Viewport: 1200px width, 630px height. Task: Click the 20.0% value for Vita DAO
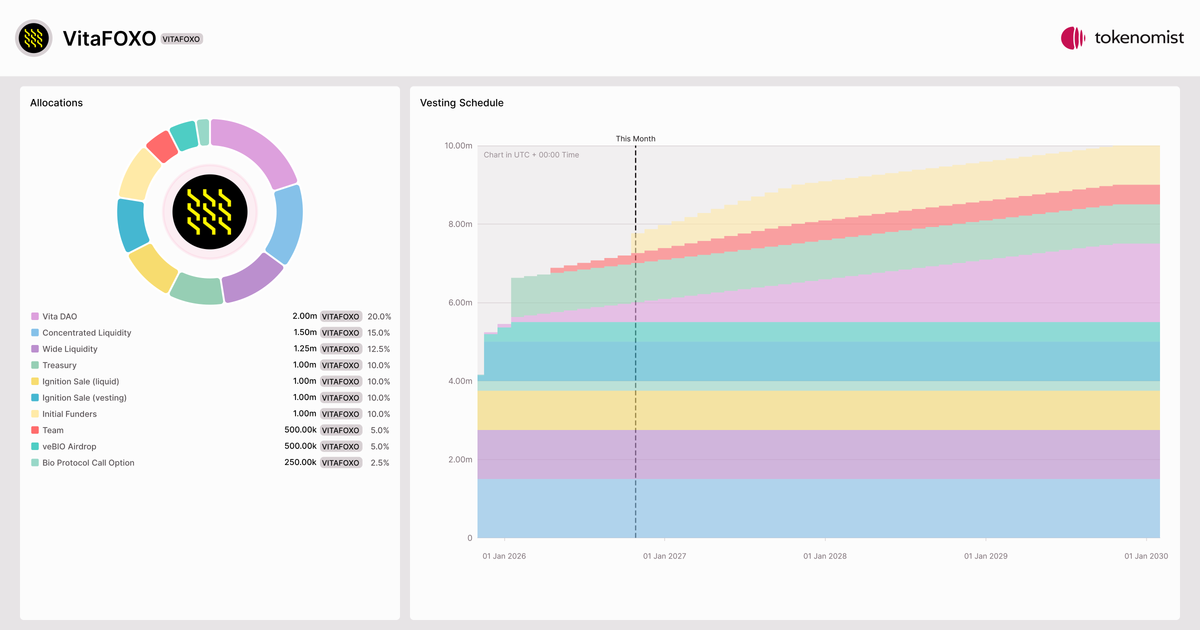379,316
